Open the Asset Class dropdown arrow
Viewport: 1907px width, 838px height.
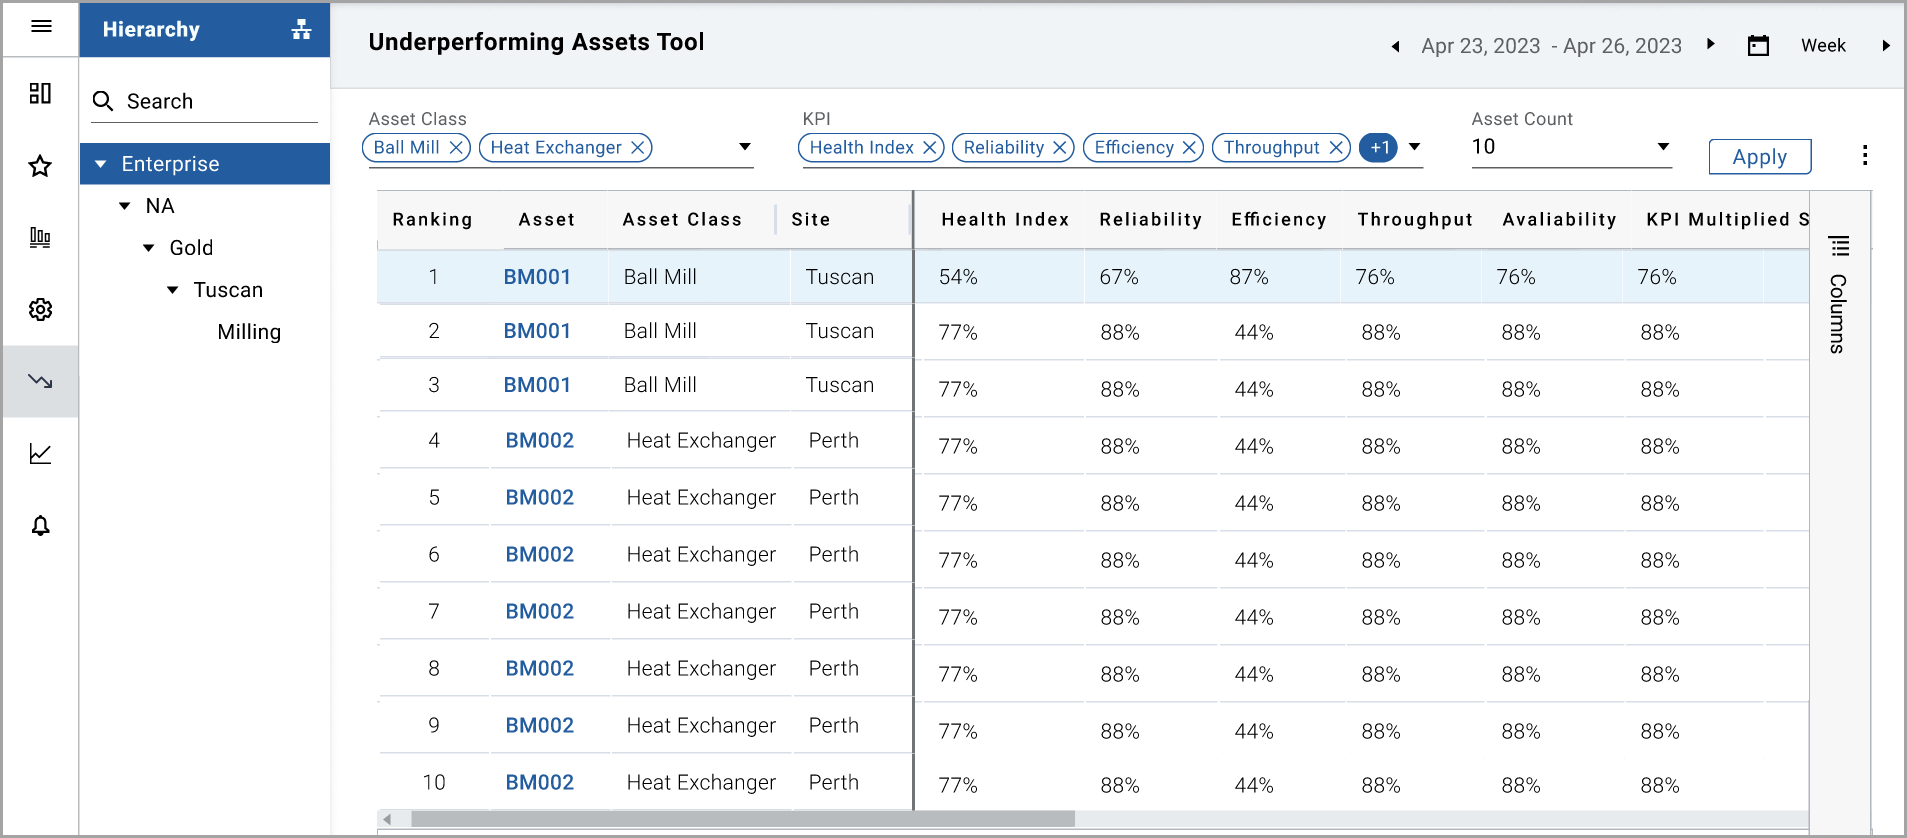[745, 147]
